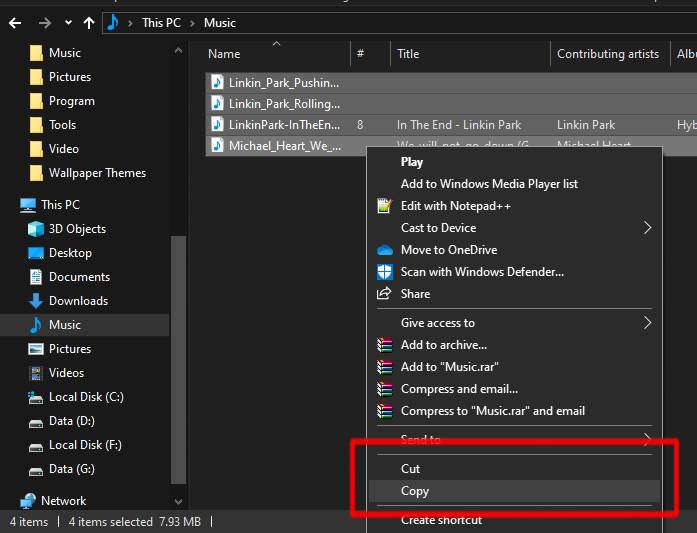Open Data (G:) drive
This screenshot has height=533, width=697.
pos(61,469)
